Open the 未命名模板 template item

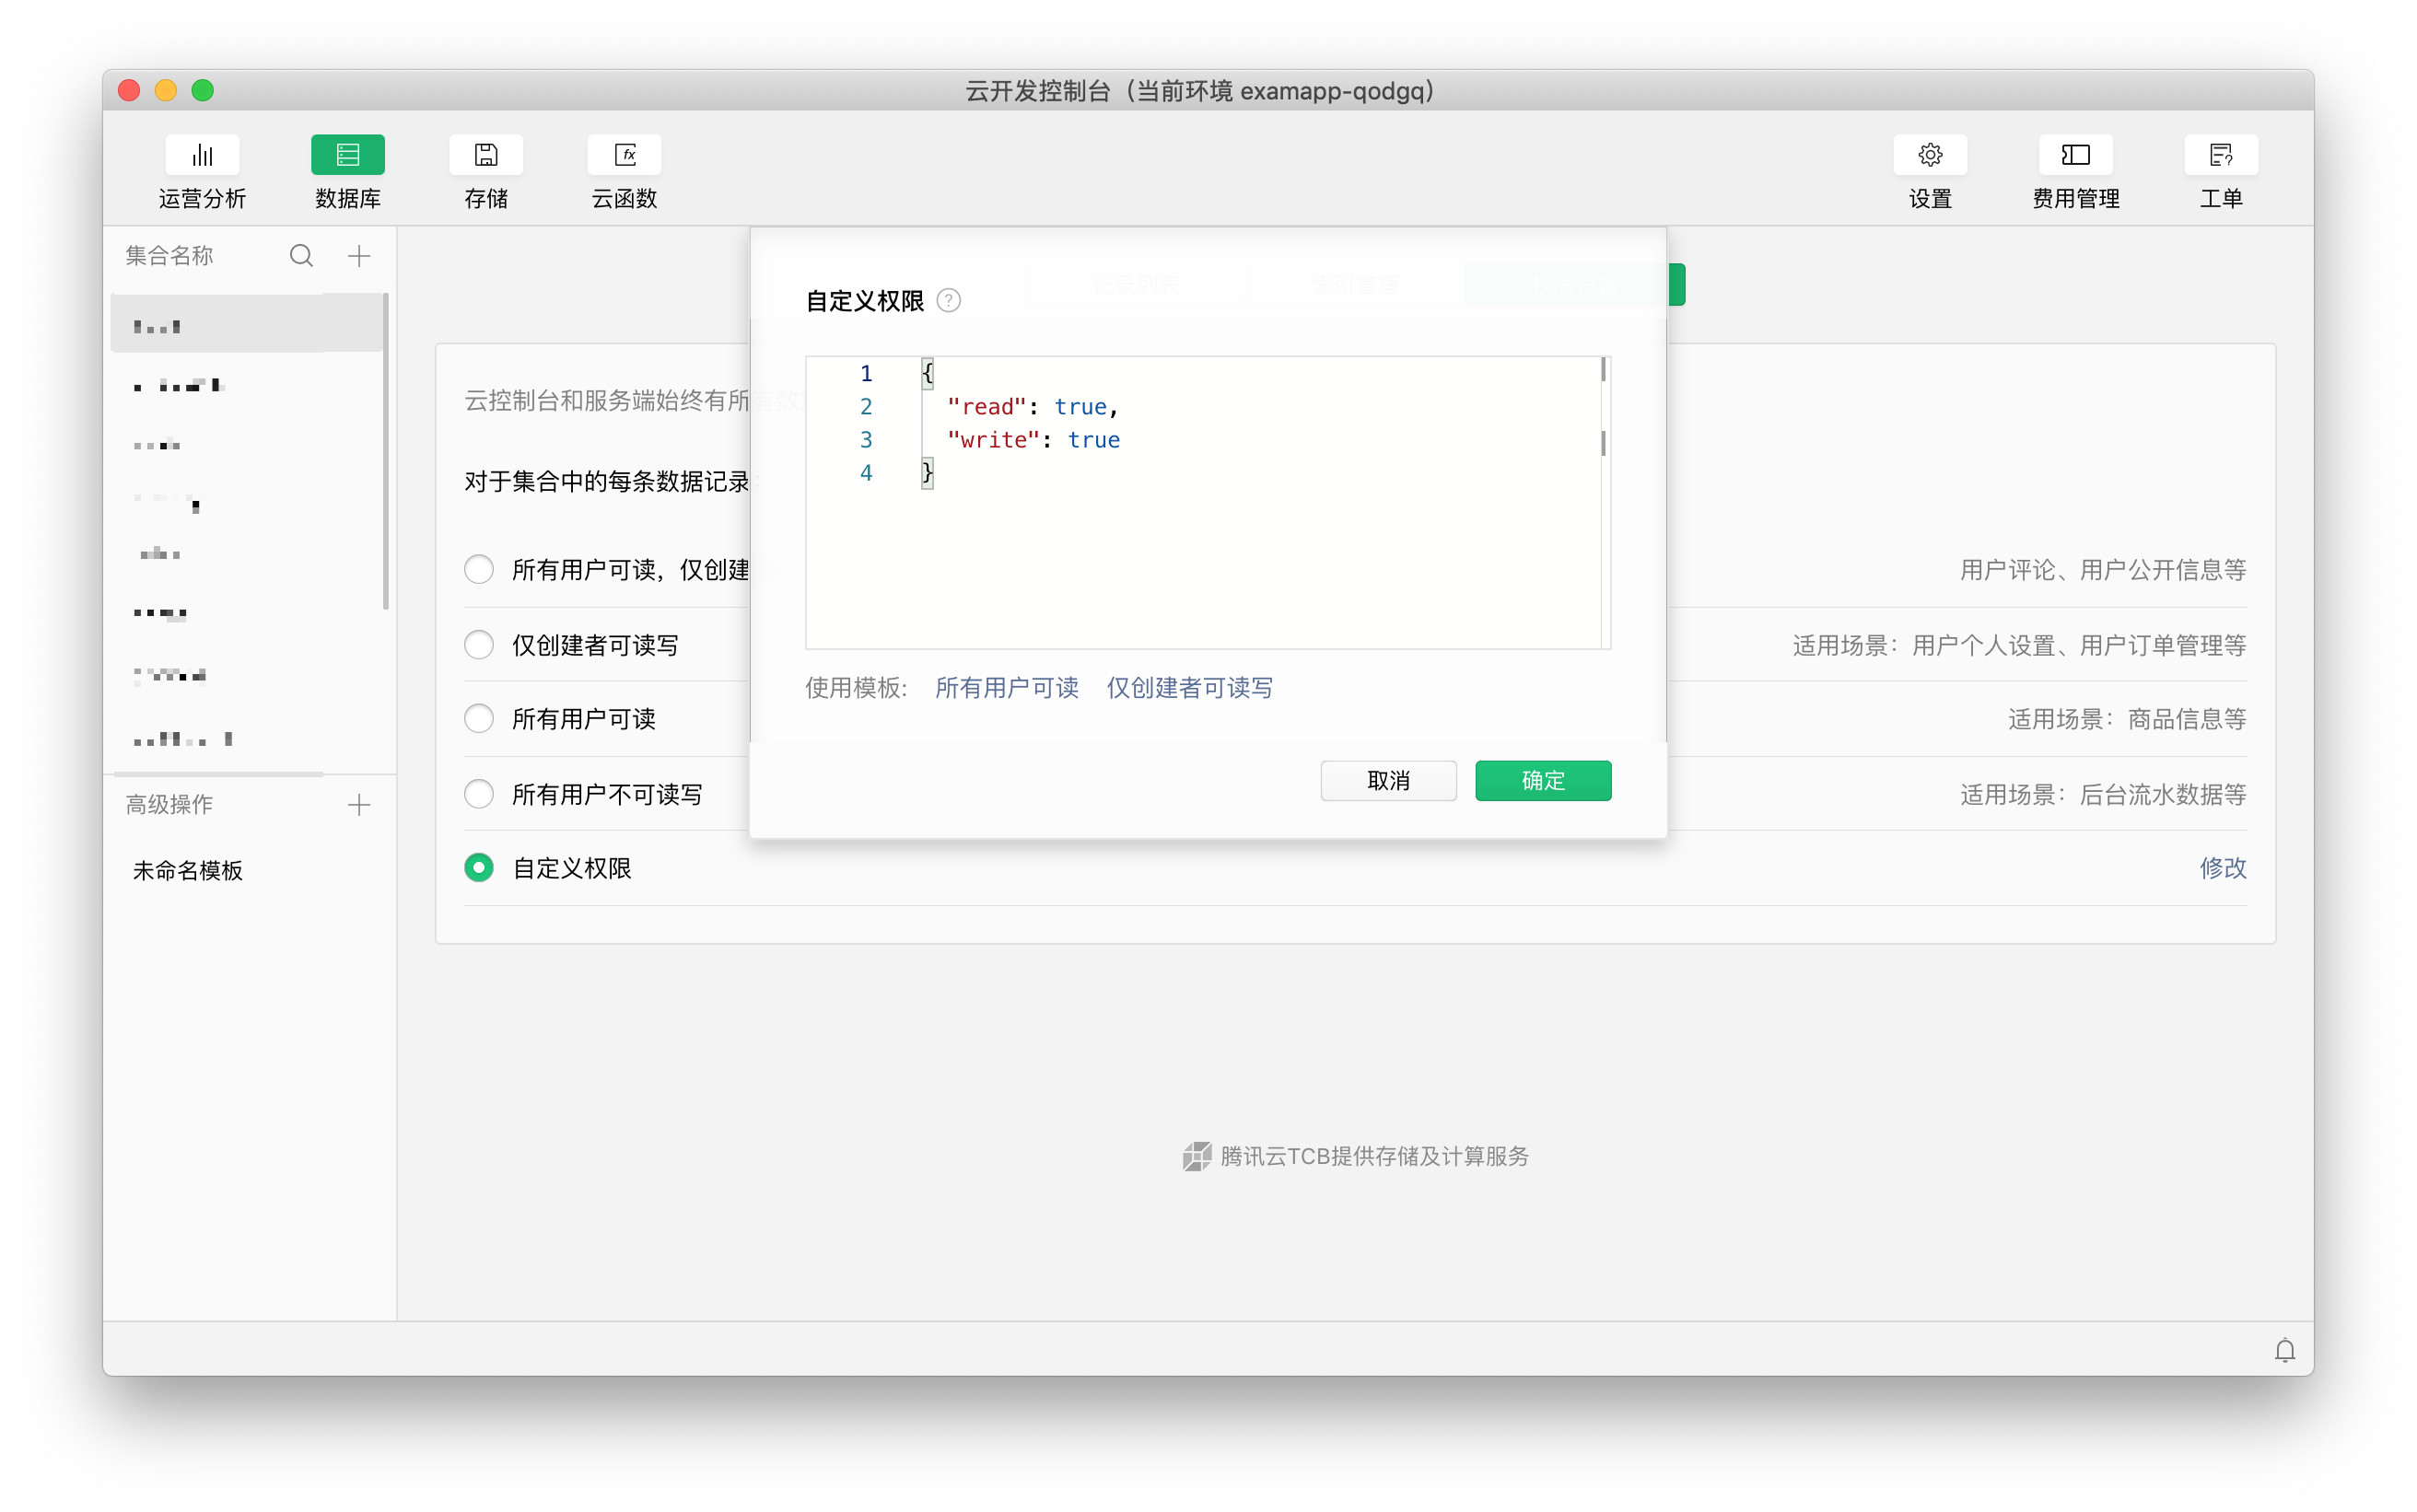pos(188,871)
